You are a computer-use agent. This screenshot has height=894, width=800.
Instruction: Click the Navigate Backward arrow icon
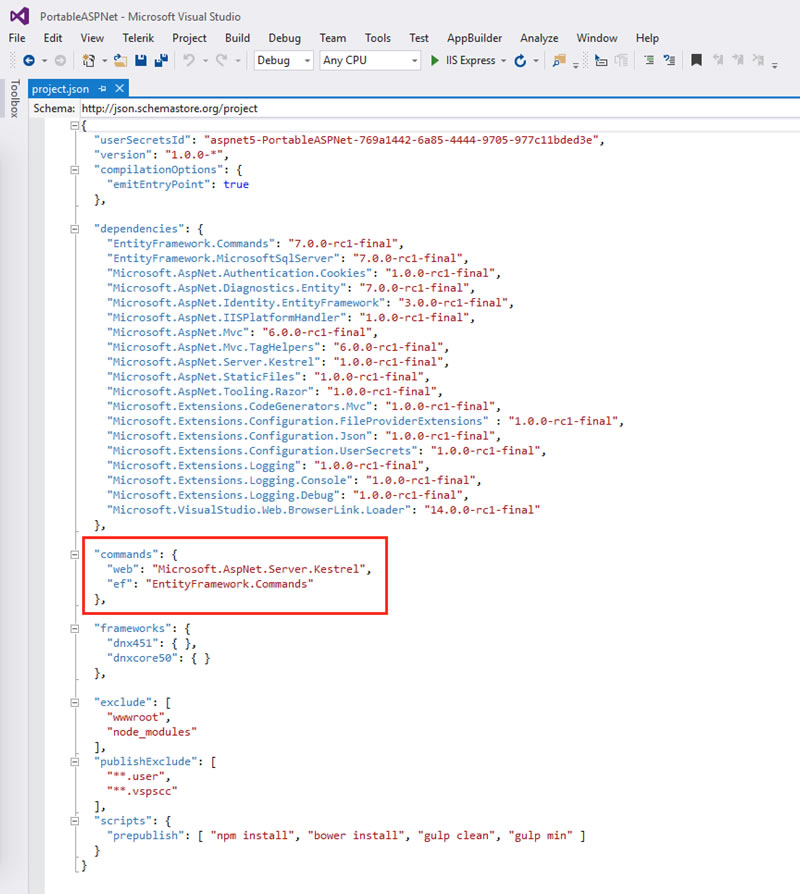[29, 60]
